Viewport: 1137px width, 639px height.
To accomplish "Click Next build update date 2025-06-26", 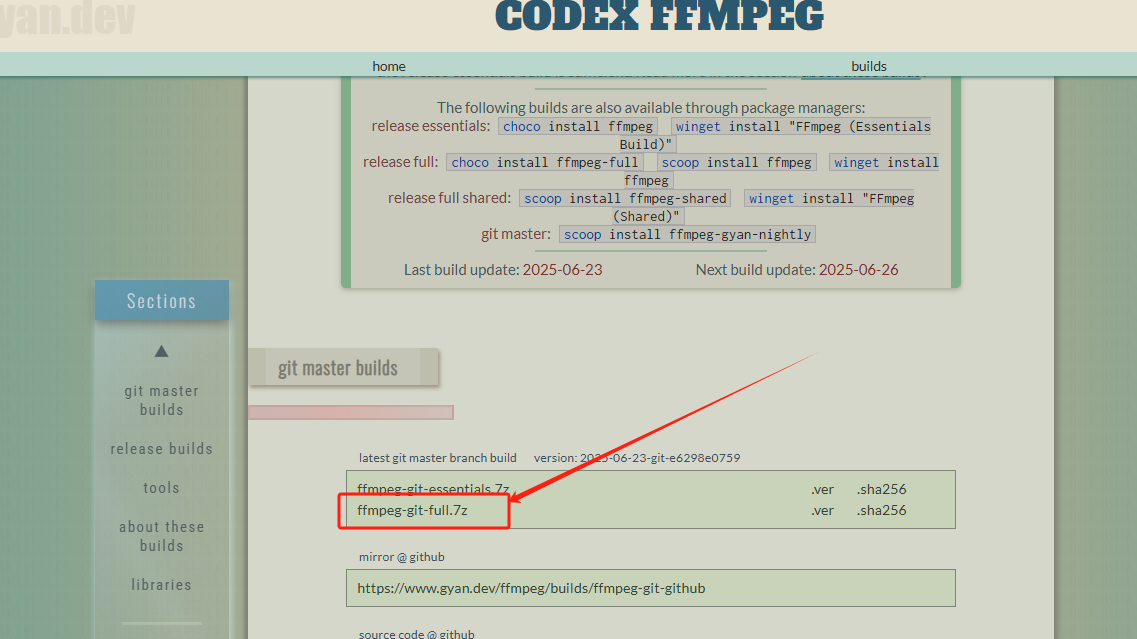I will point(858,270).
